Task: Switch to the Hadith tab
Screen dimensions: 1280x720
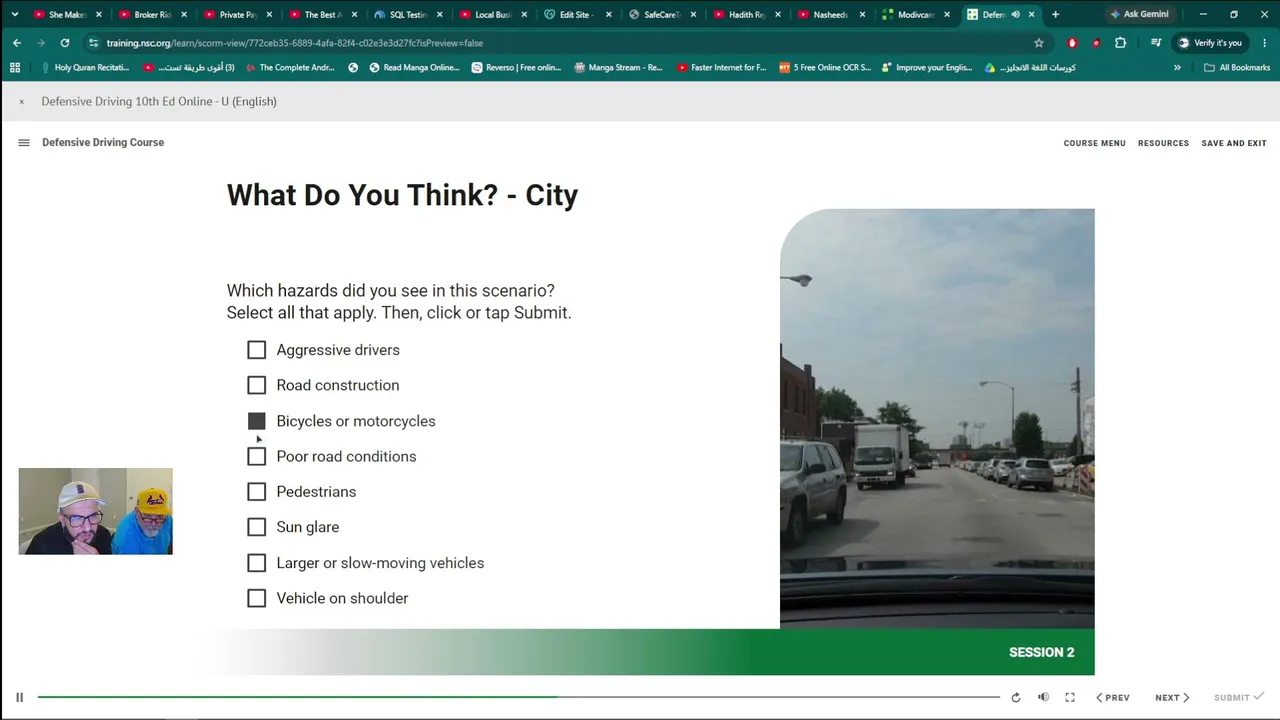Action: click(x=747, y=15)
